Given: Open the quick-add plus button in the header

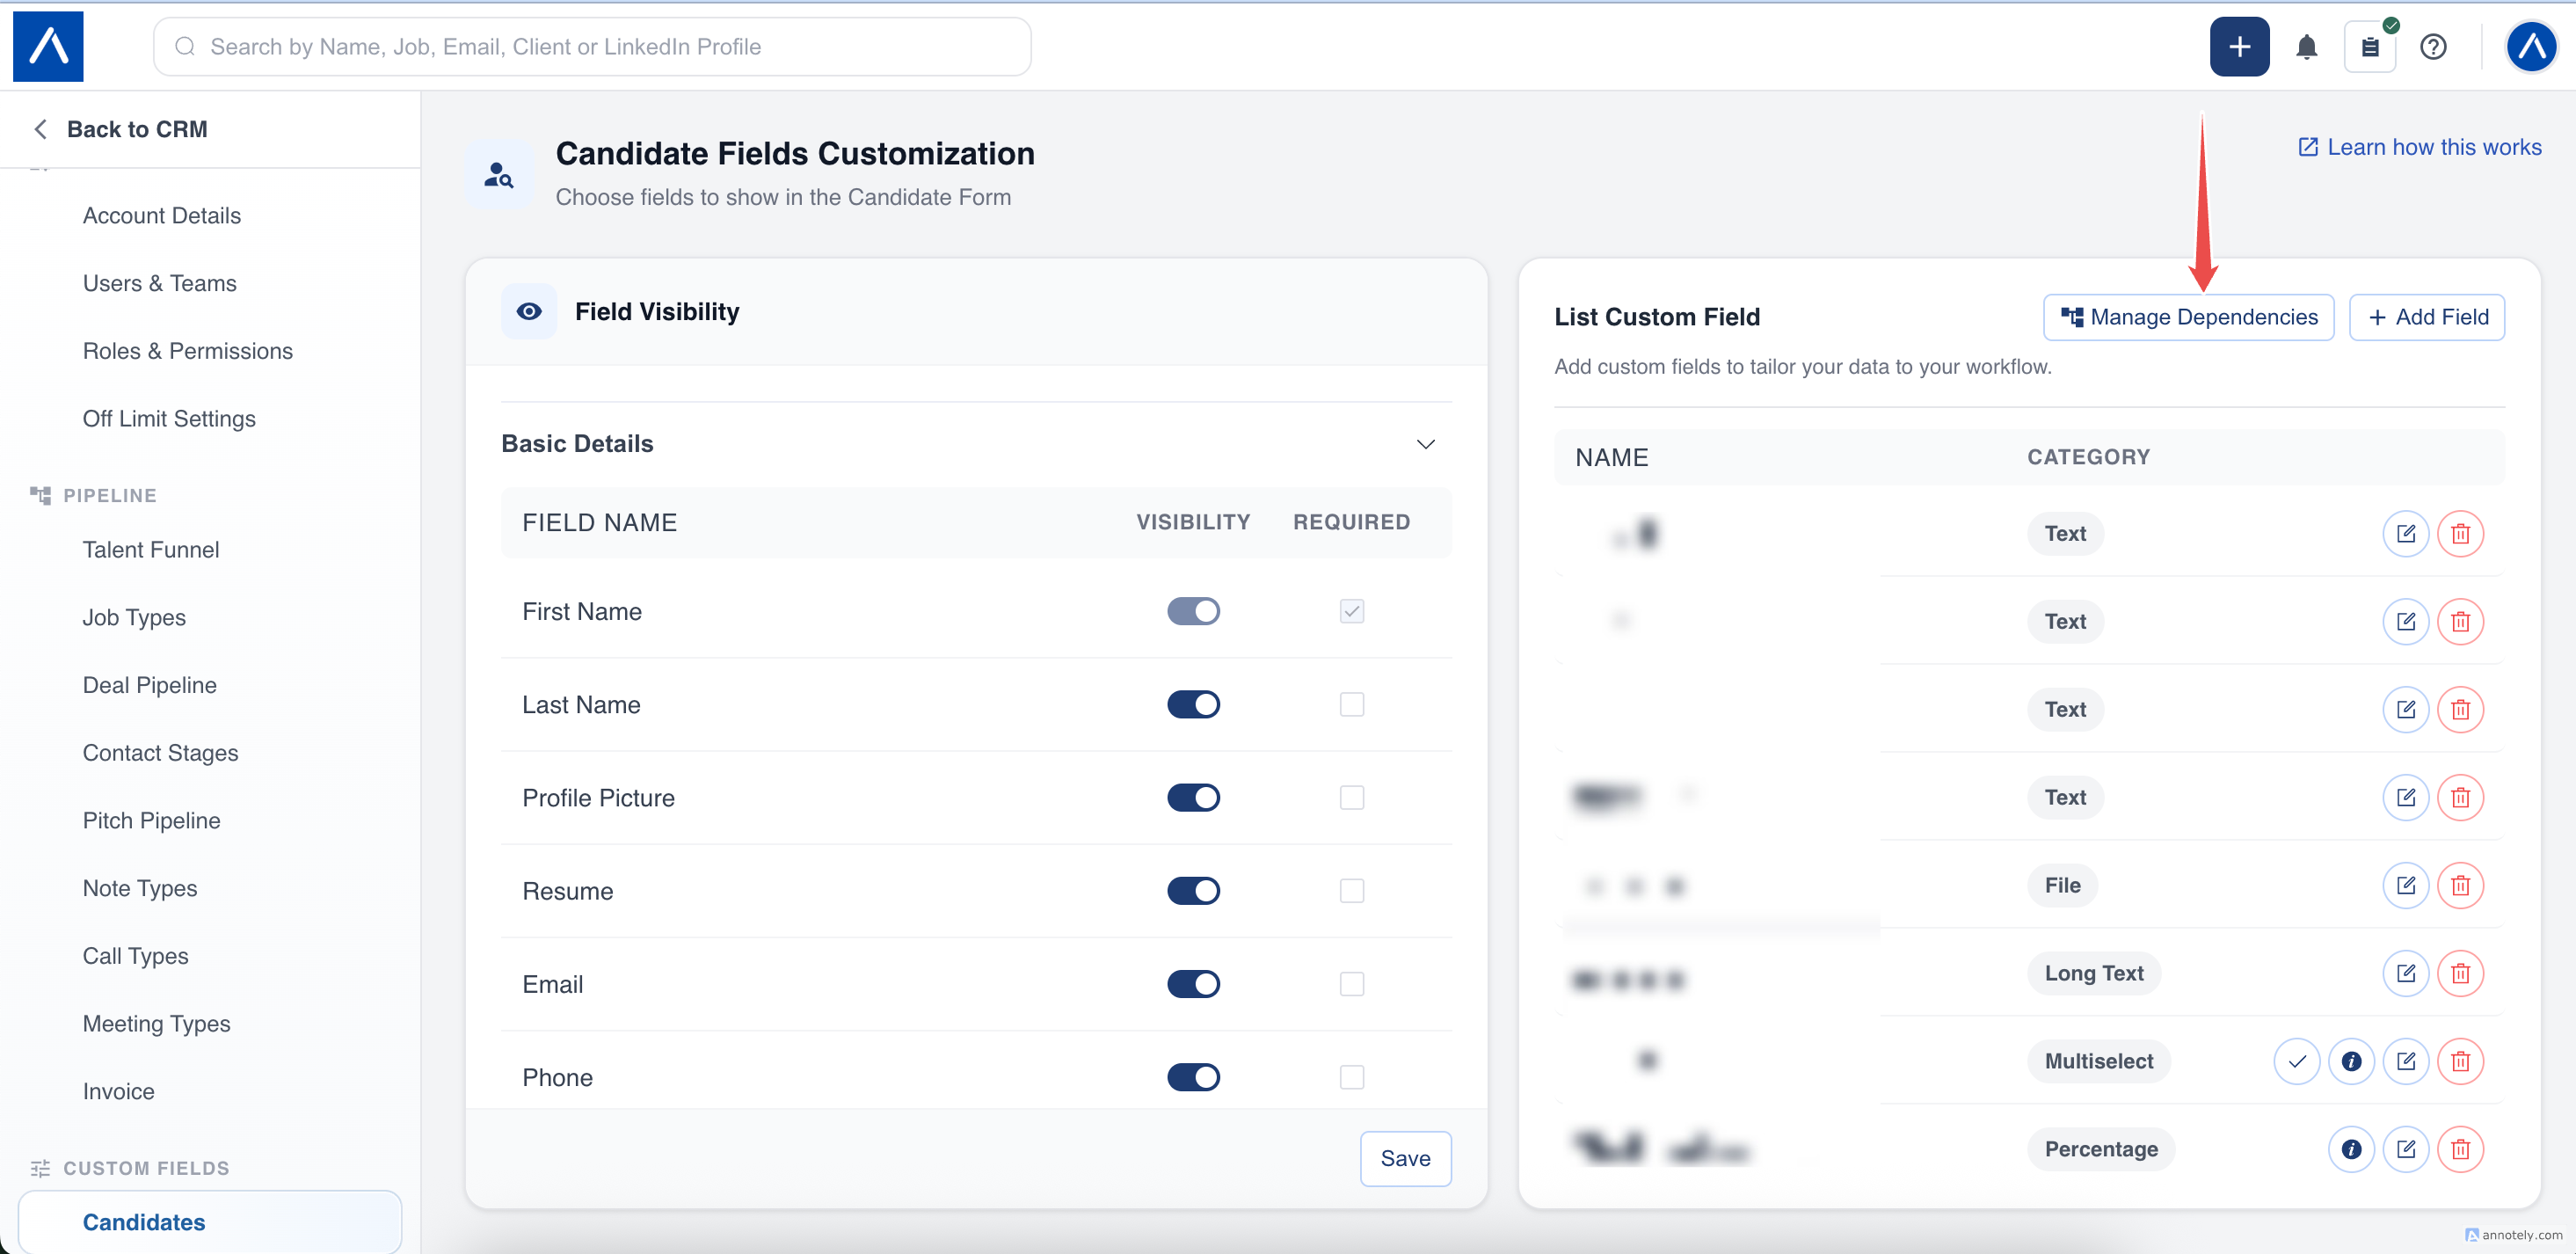Looking at the screenshot, I should point(2239,46).
